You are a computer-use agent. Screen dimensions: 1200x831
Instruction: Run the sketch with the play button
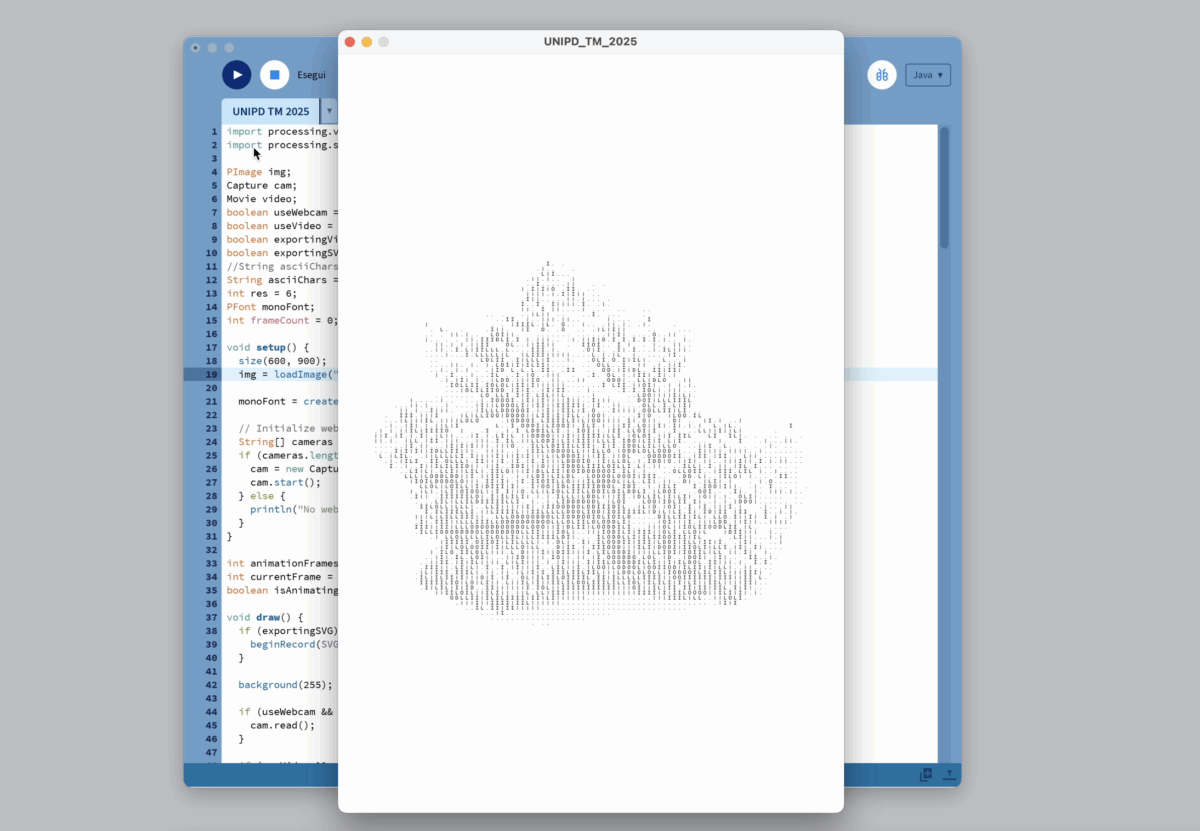click(x=236, y=75)
